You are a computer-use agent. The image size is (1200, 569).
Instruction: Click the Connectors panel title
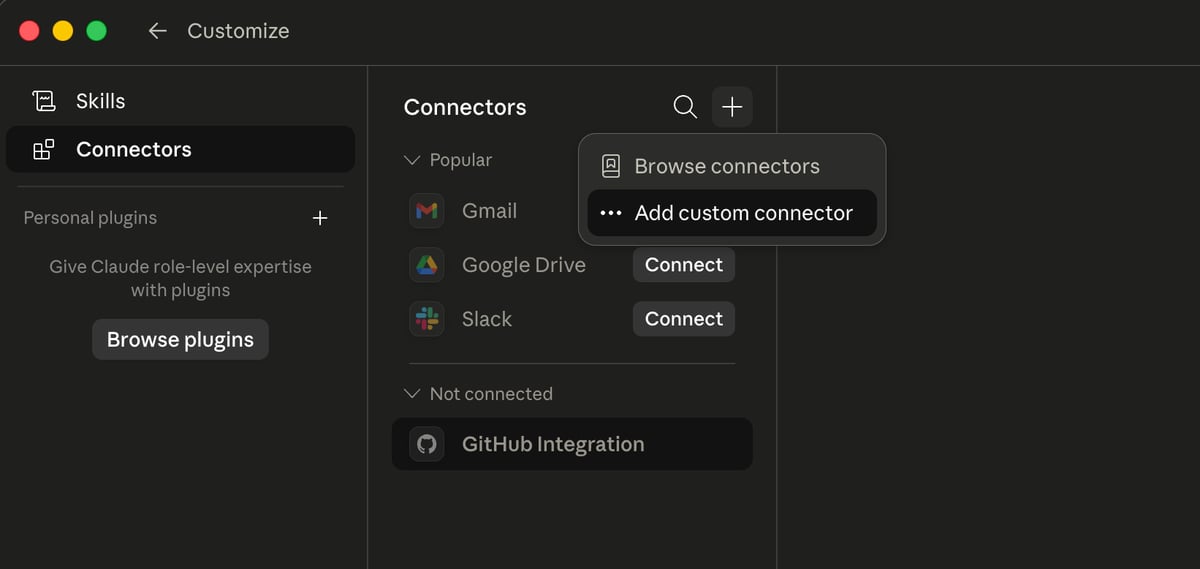[x=465, y=107]
